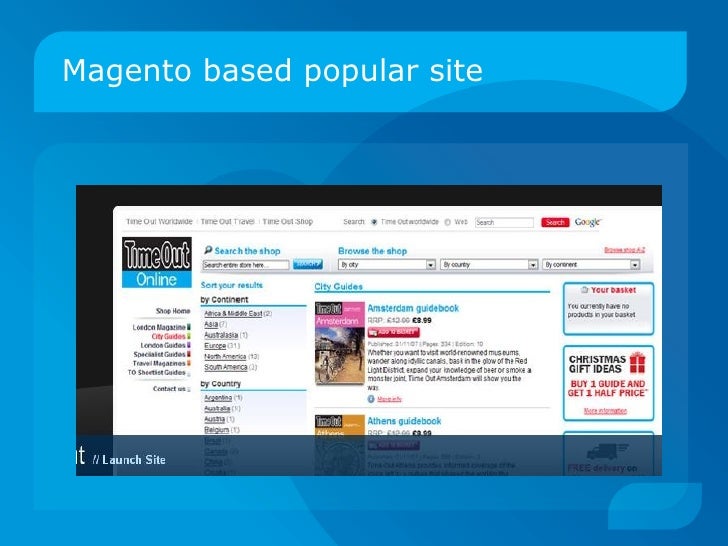Click the Christmas gift box icon

(637, 363)
